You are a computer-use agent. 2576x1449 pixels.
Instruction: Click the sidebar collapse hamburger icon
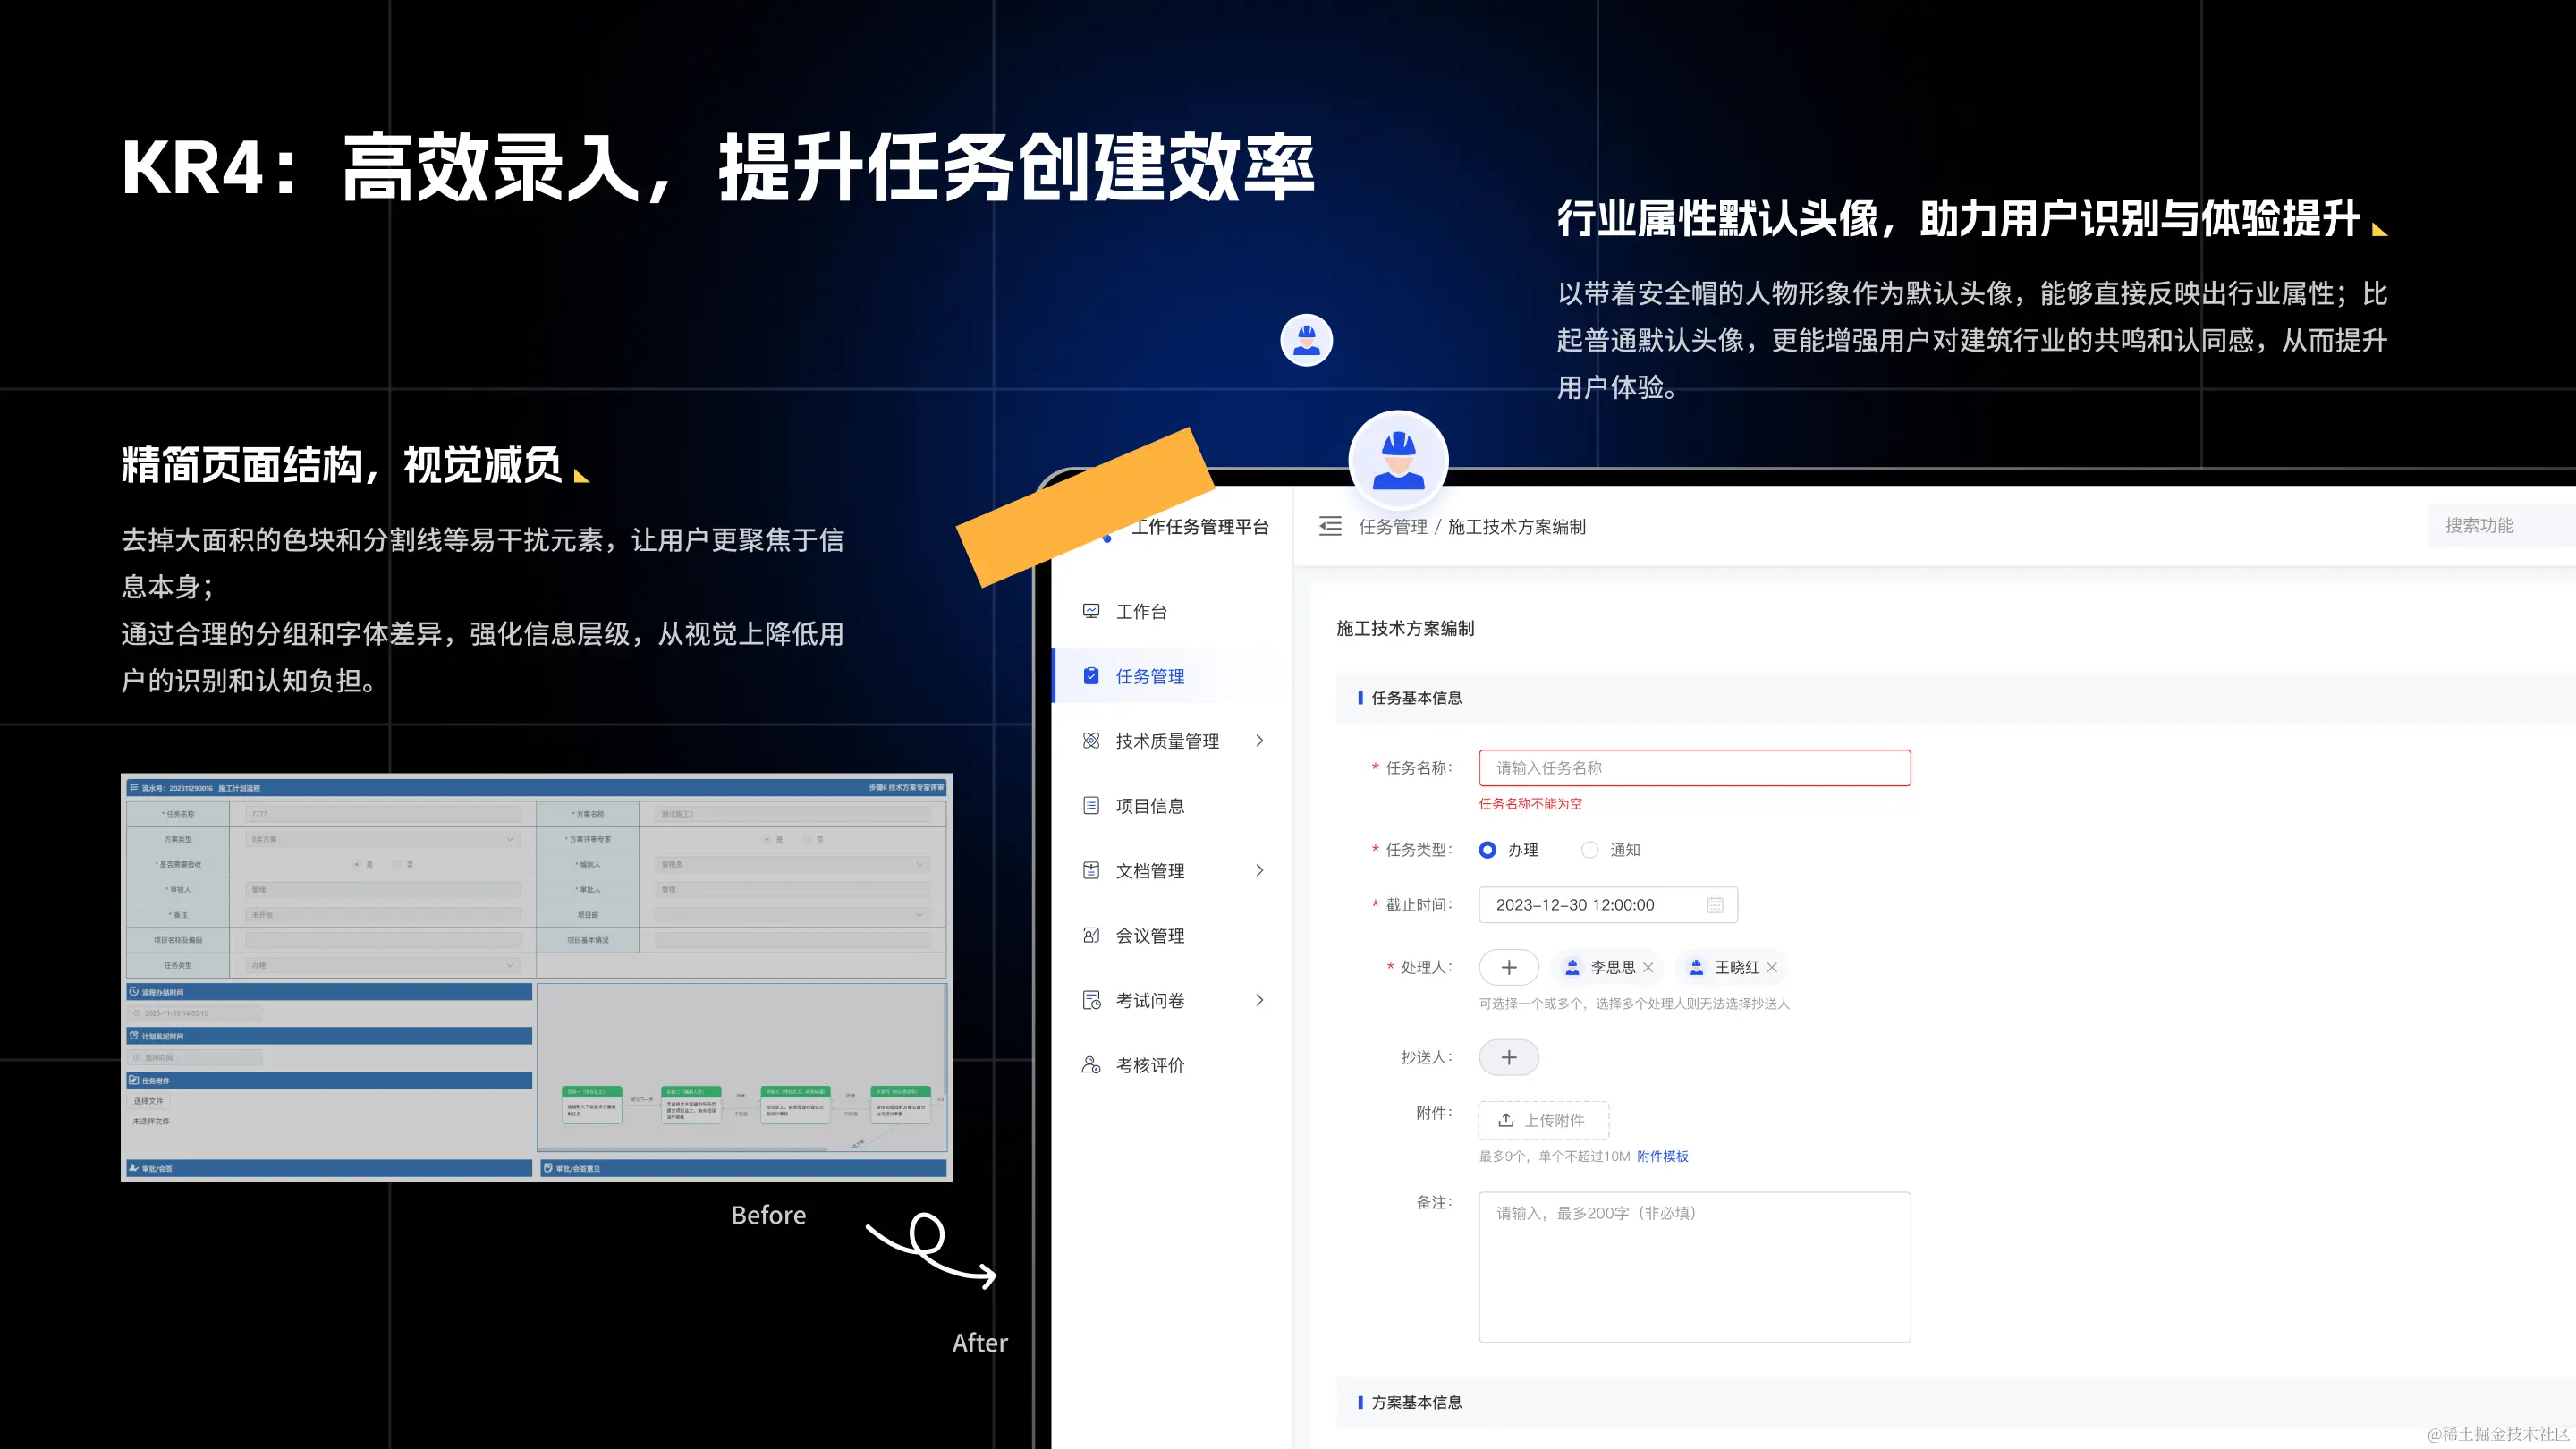coord(1329,526)
